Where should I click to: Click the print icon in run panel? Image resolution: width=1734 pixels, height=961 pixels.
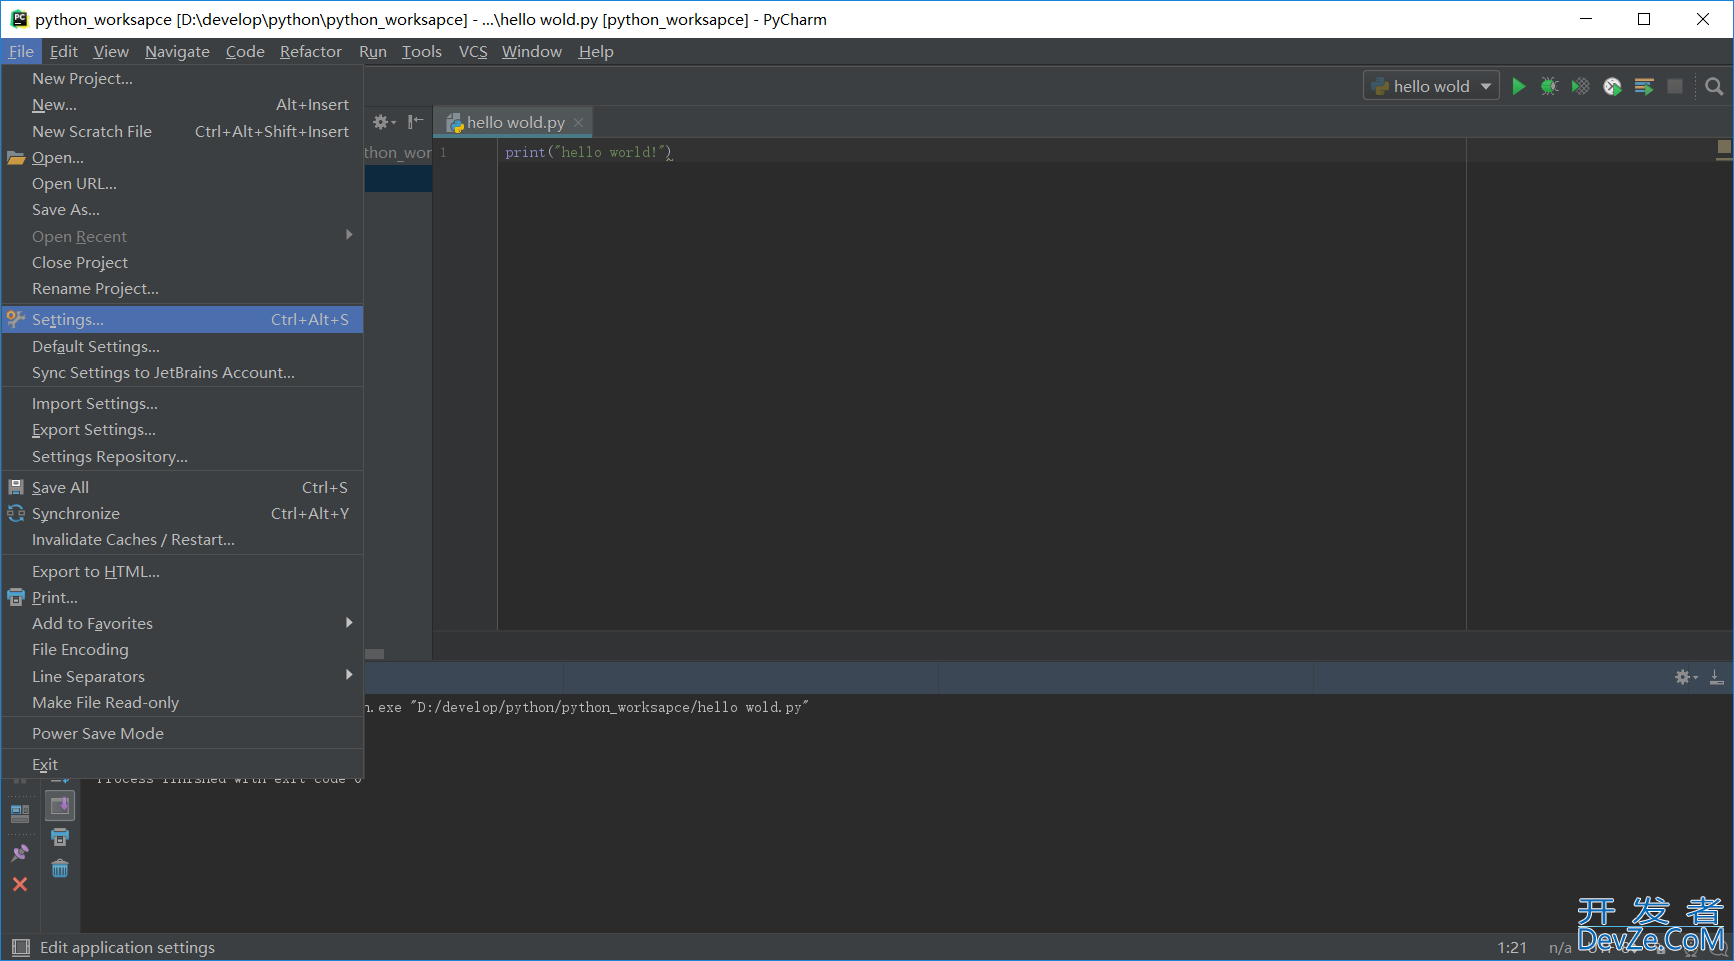60,837
